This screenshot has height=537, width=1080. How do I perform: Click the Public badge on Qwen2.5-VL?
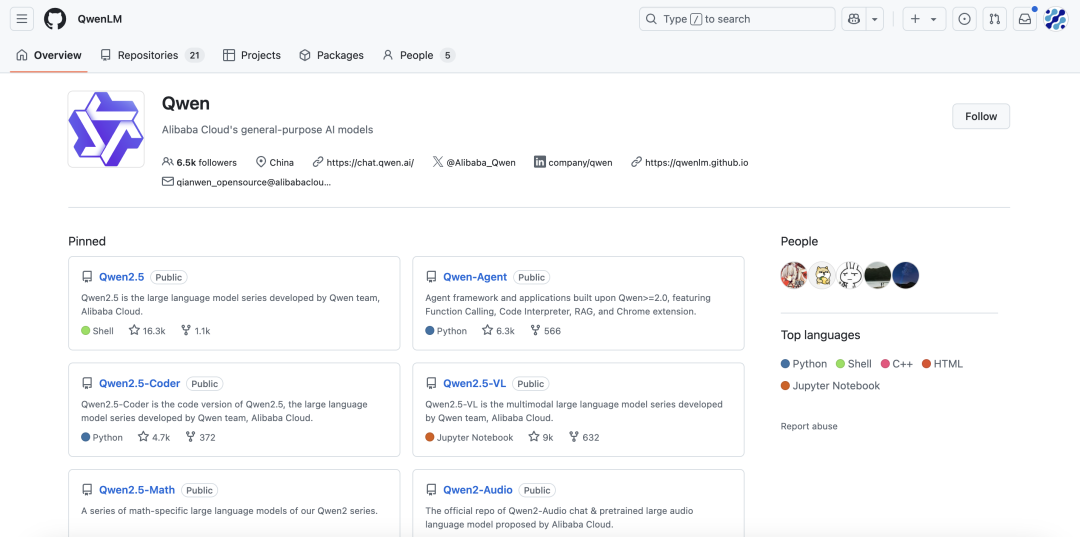pyautogui.click(x=530, y=383)
